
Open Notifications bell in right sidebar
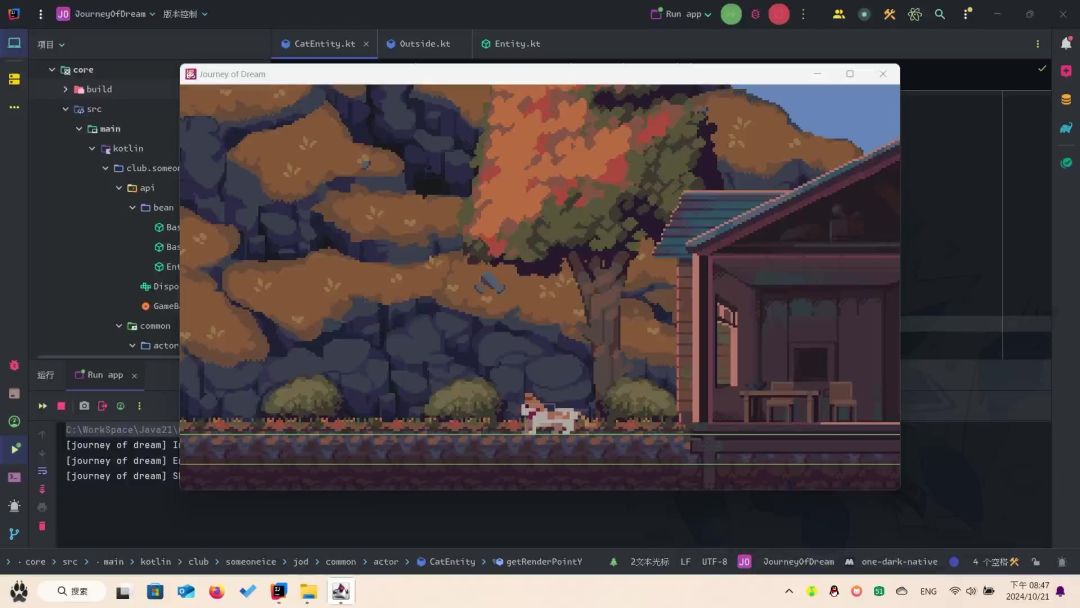click(1066, 44)
